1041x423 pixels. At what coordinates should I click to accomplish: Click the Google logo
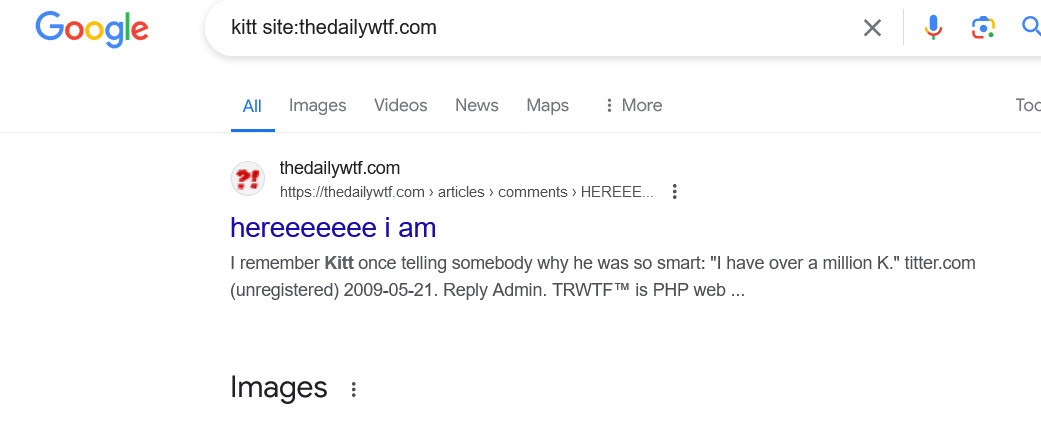tap(92, 28)
